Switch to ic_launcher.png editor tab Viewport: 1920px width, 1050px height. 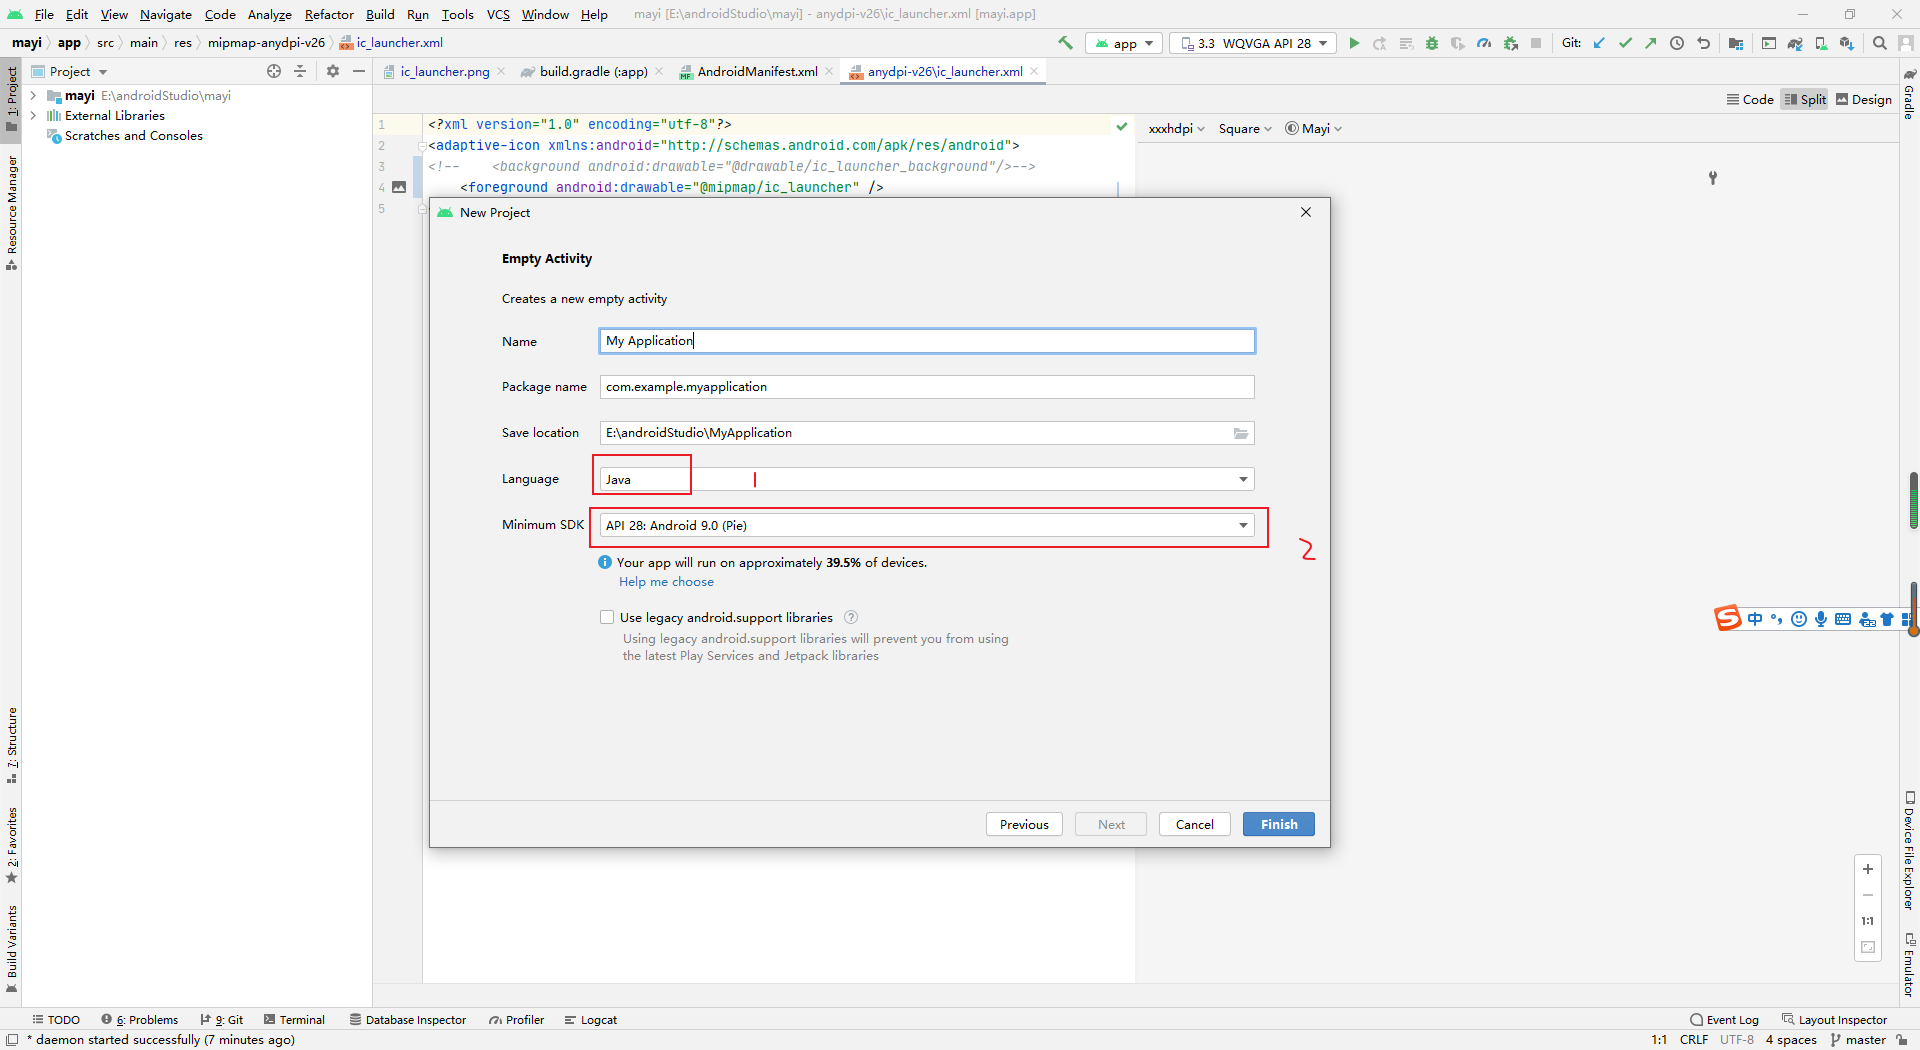pos(444,71)
